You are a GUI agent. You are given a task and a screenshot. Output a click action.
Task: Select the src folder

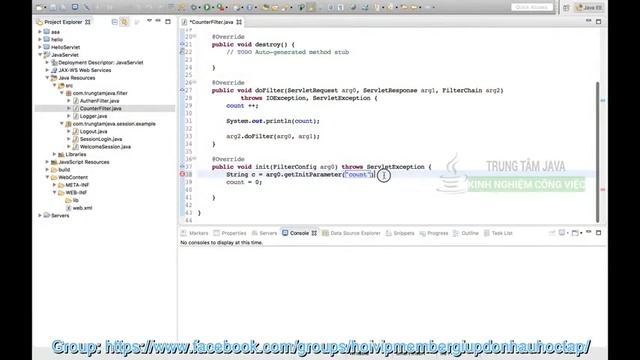[x=69, y=86]
